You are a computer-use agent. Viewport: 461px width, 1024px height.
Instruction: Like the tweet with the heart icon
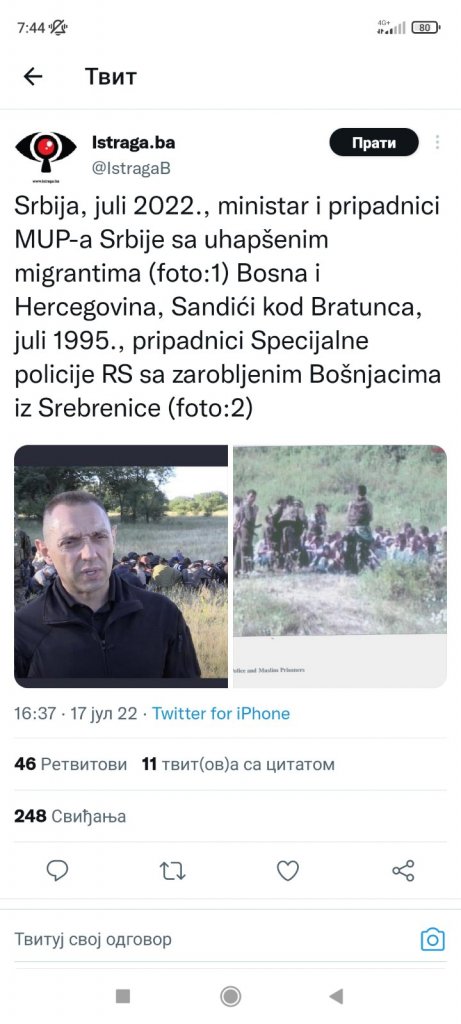click(288, 871)
